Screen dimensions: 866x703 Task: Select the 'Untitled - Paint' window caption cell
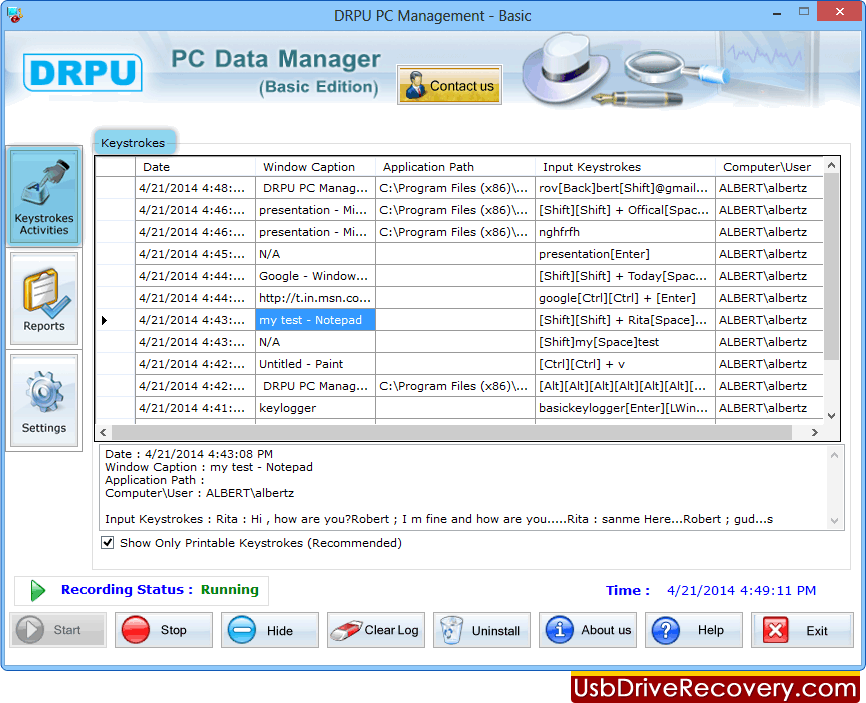point(315,364)
